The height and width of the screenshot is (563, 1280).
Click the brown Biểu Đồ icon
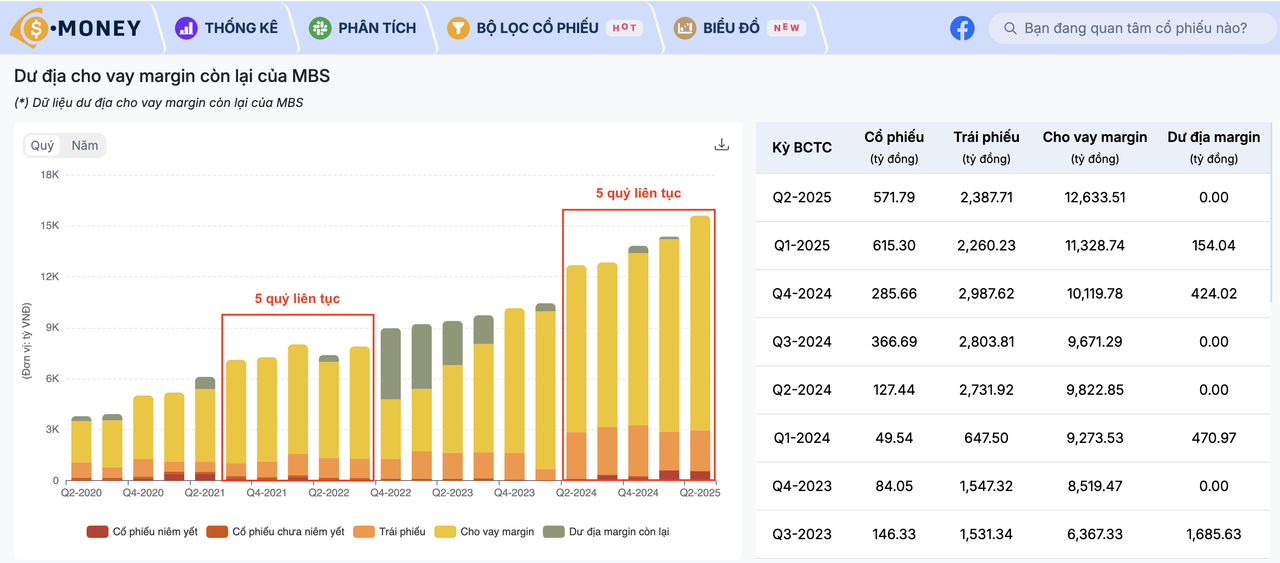coord(685,28)
